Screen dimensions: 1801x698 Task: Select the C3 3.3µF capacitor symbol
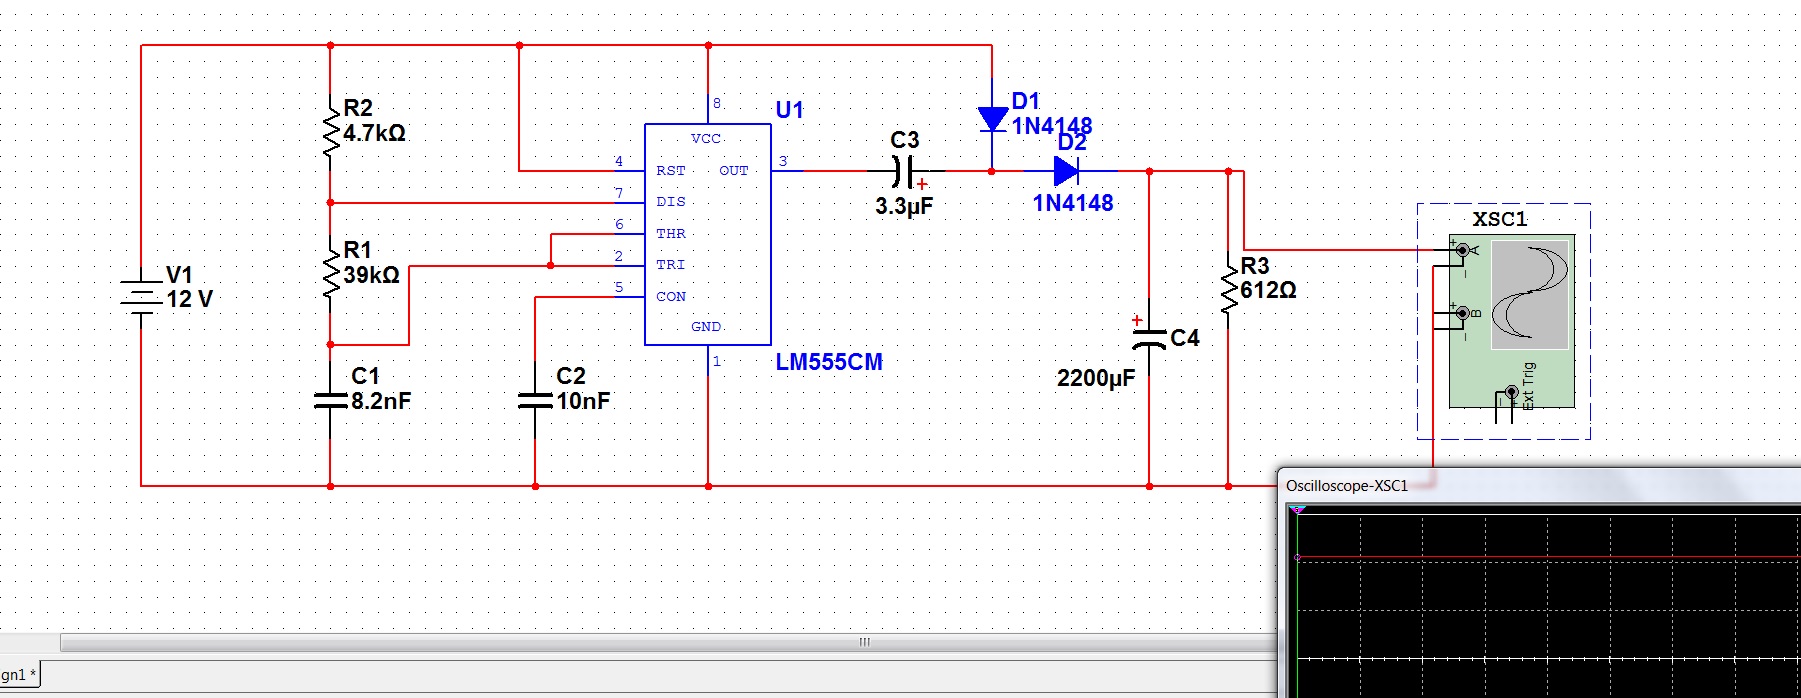click(904, 172)
